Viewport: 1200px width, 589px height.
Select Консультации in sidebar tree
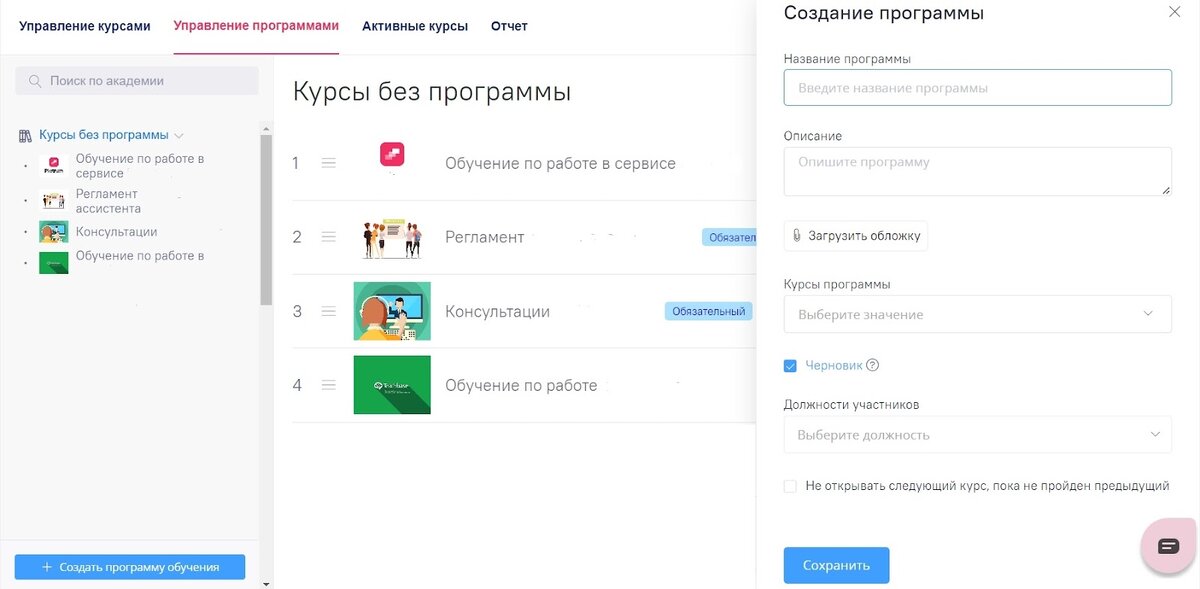pyautogui.click(x=116, y=232)
